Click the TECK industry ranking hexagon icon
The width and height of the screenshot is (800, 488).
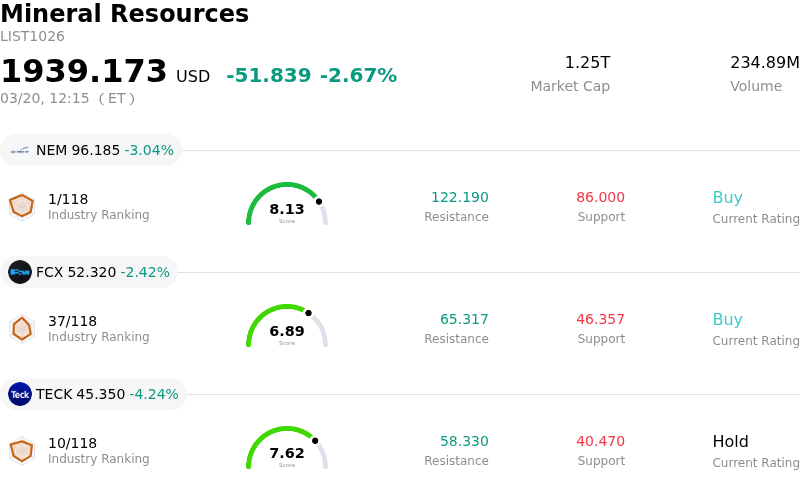[21, 450]
